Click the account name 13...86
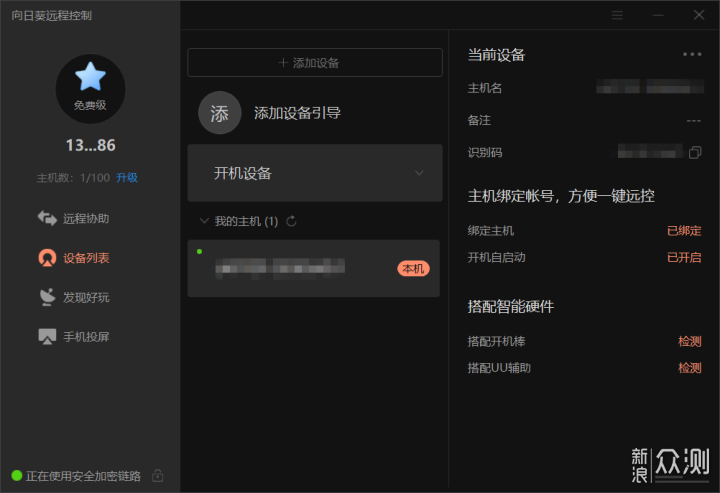The image size is (720, 493). pos(90,146)
